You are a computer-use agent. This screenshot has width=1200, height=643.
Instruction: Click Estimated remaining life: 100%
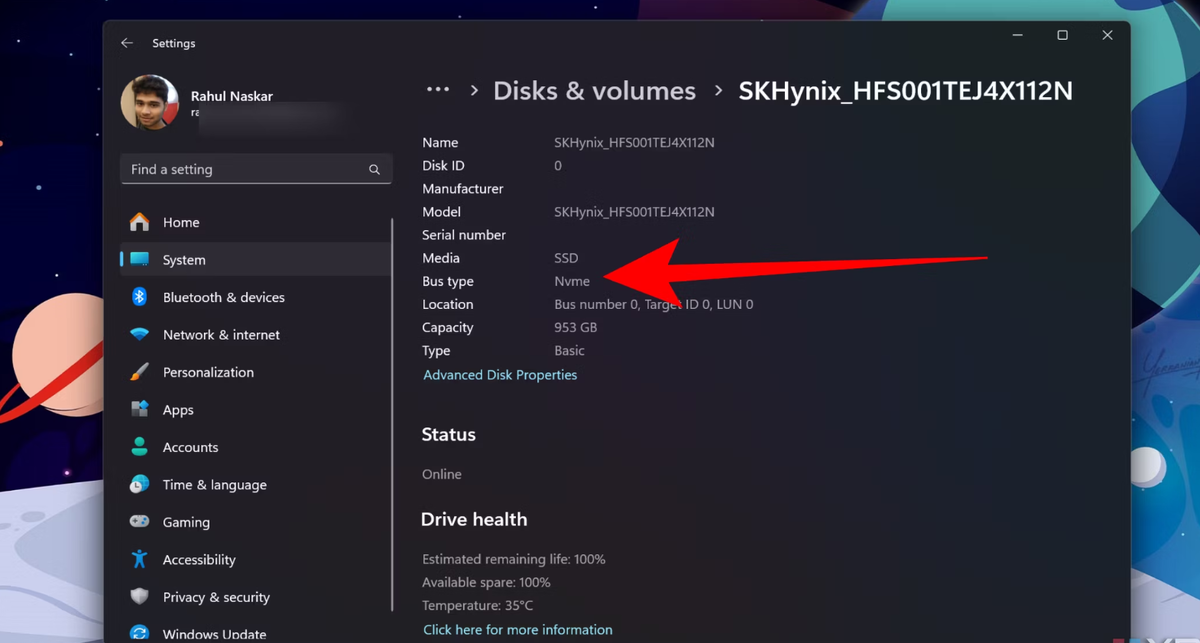point(514,559)
